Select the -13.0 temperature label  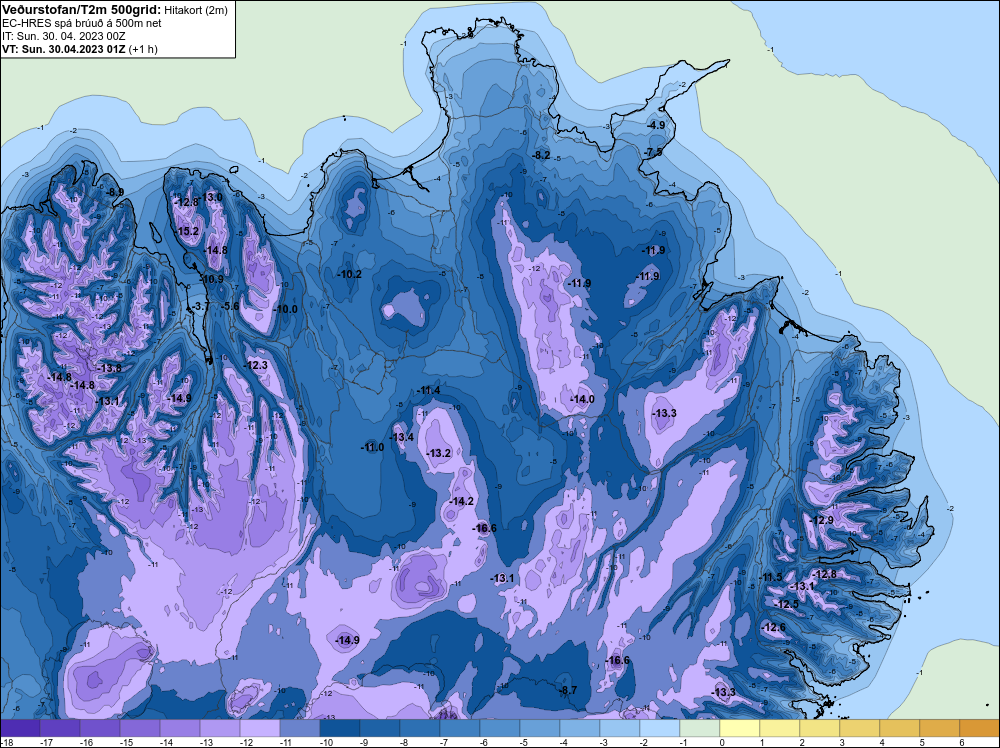(x=210, y=197)
